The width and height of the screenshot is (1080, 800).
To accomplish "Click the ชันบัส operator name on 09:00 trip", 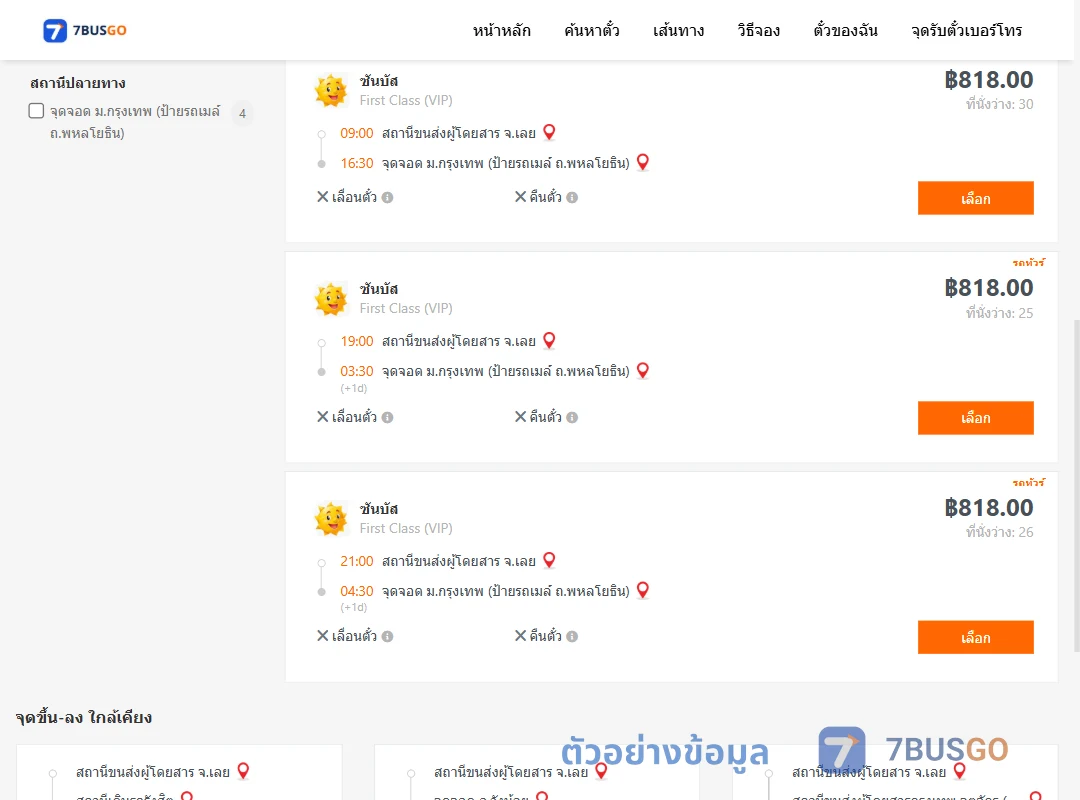I will coord(379,81).
